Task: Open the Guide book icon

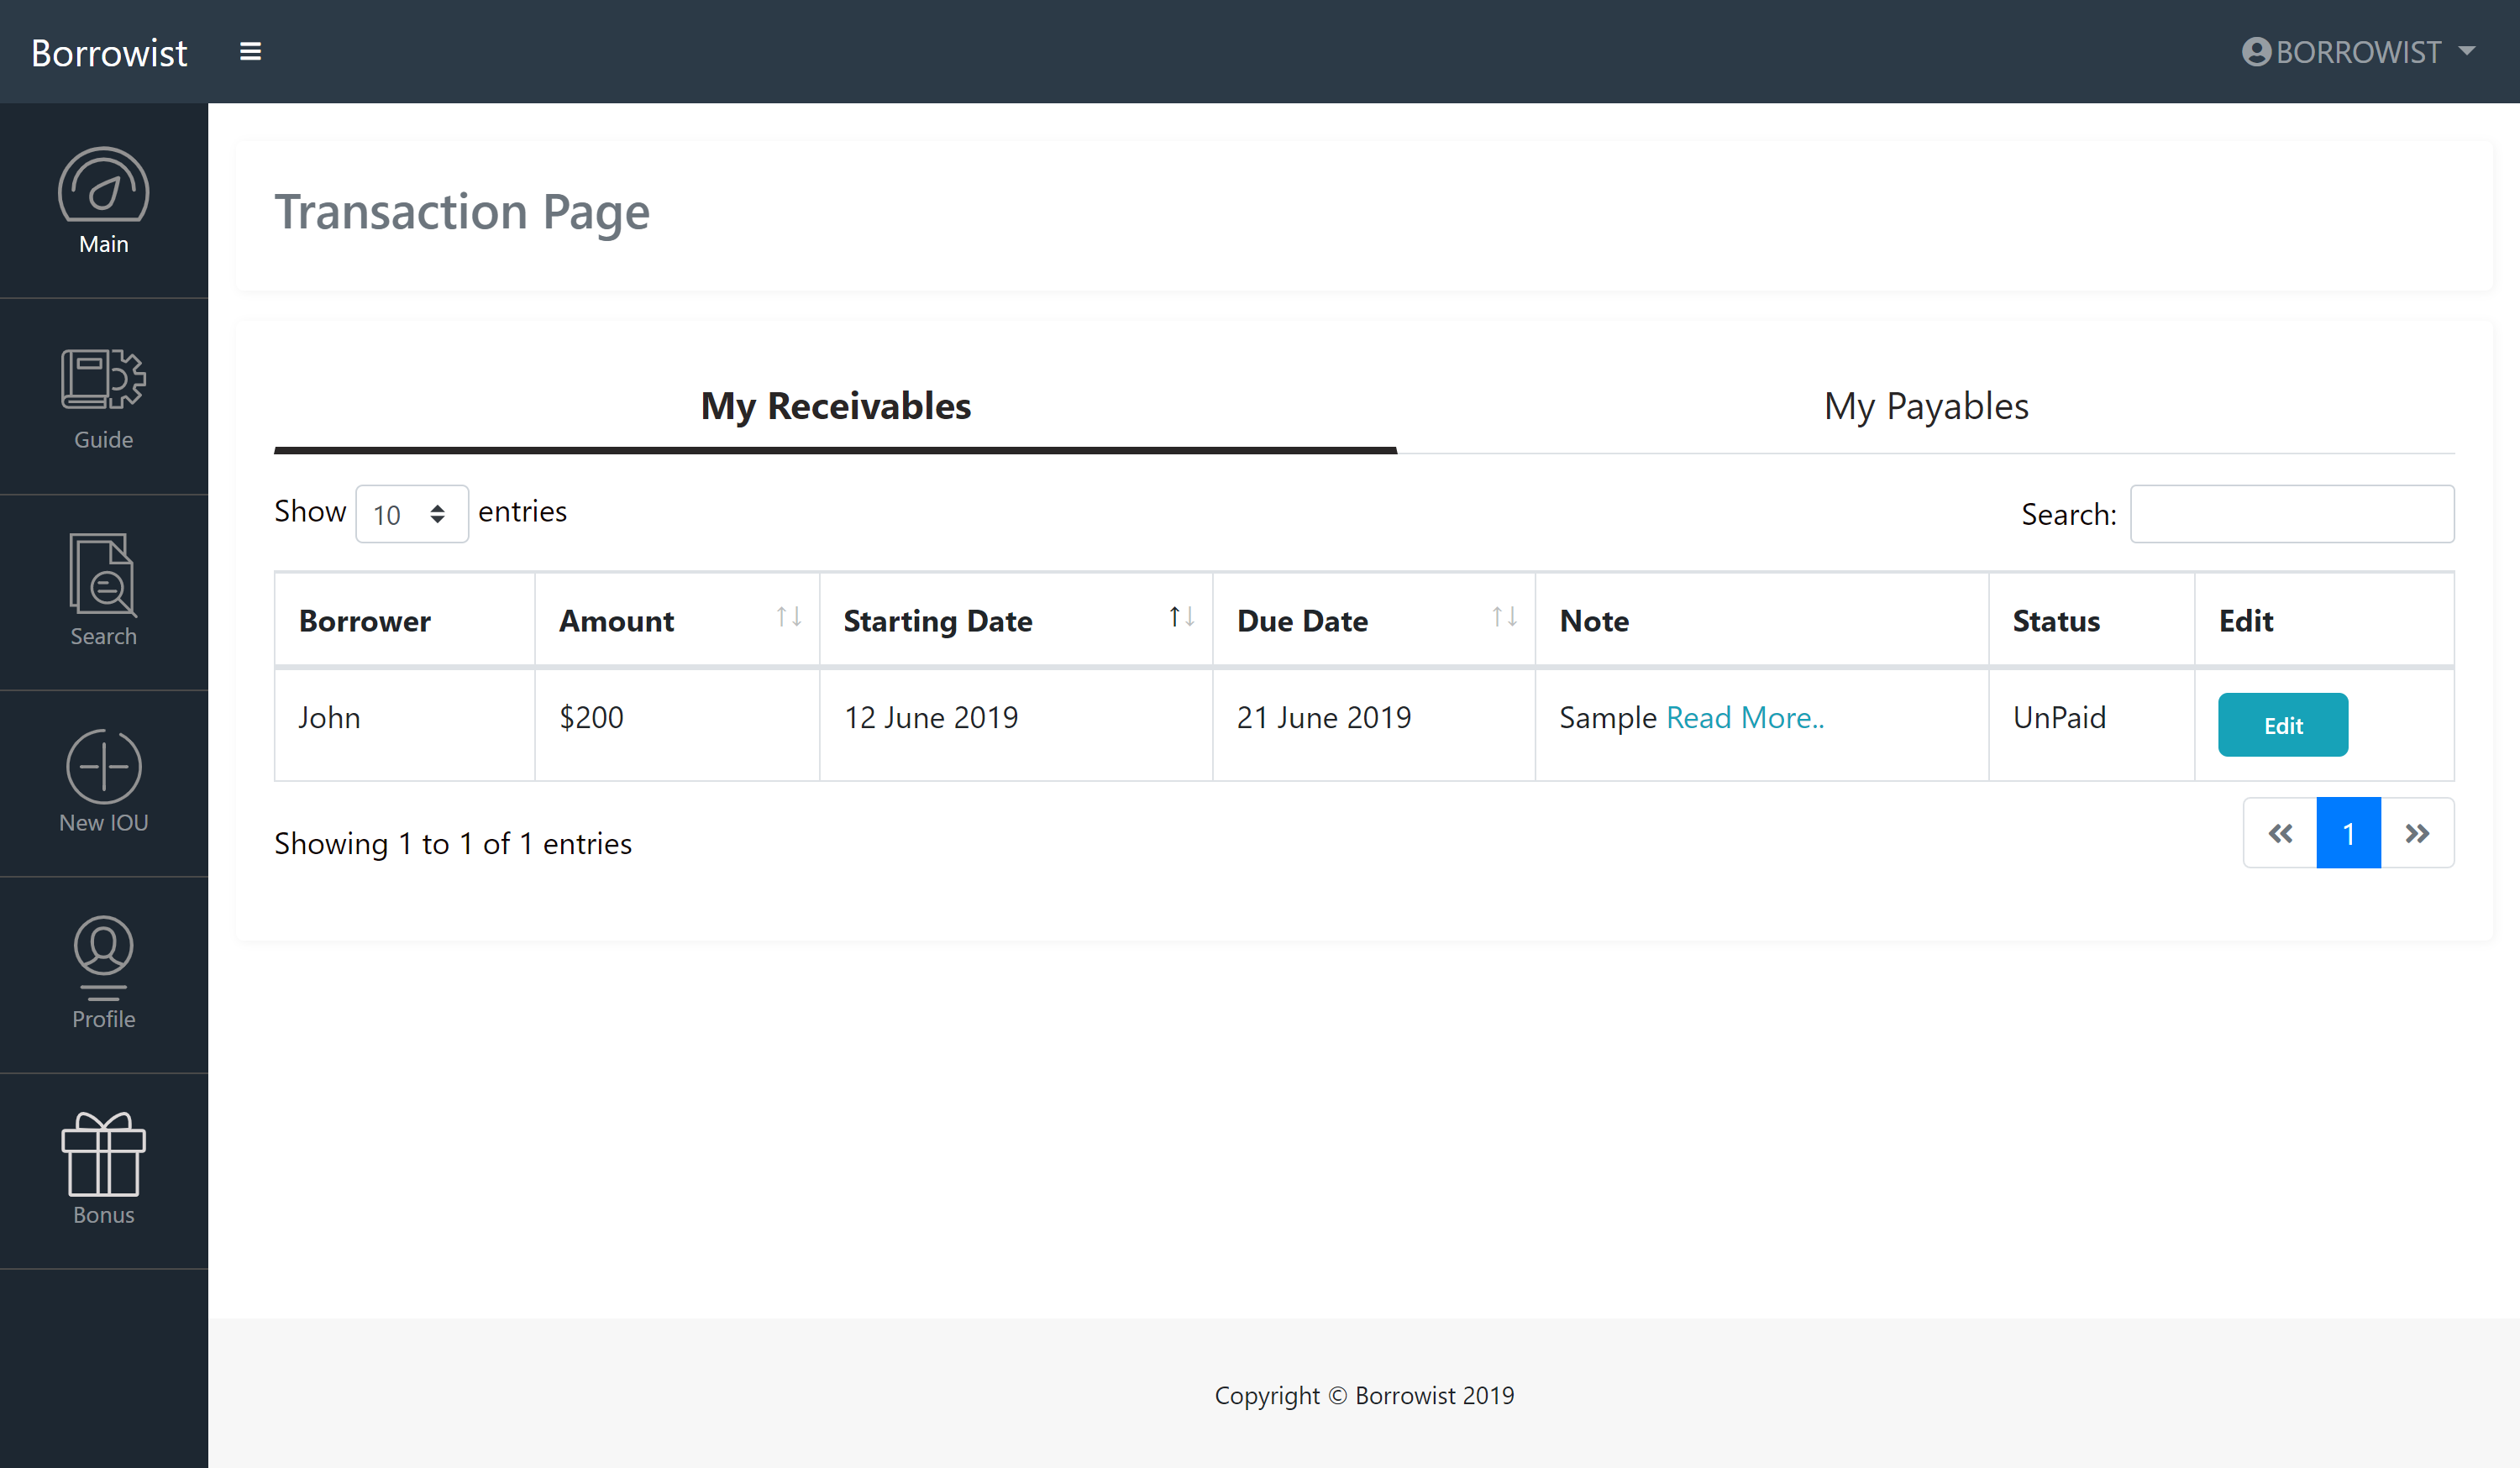Action: 103,379
